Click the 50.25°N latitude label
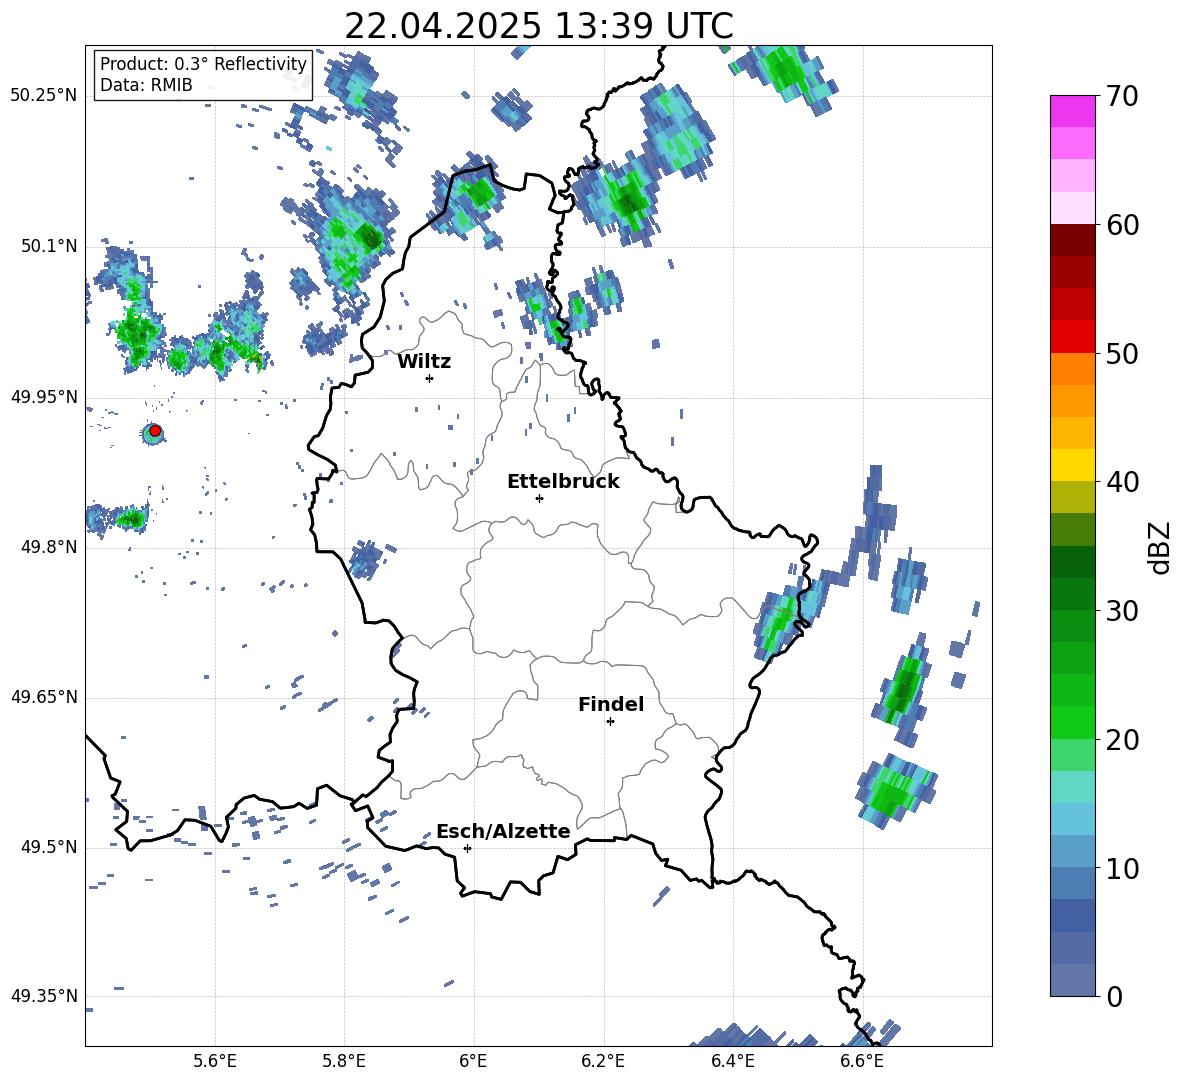The height and width of the screenshot is (1081, 1184). point(44,96)
